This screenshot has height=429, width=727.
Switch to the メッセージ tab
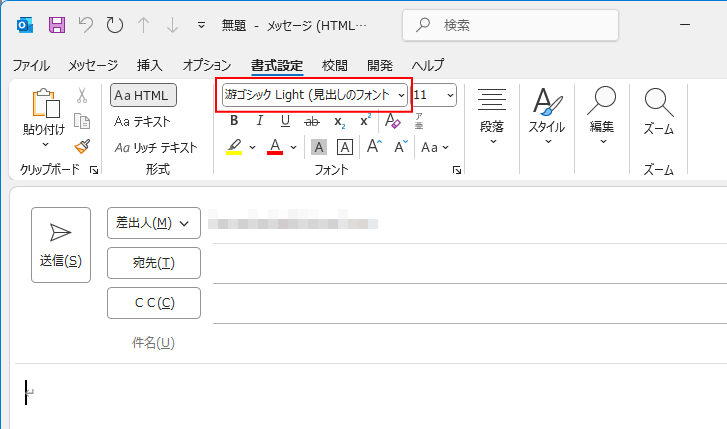[x=93, y=65]
